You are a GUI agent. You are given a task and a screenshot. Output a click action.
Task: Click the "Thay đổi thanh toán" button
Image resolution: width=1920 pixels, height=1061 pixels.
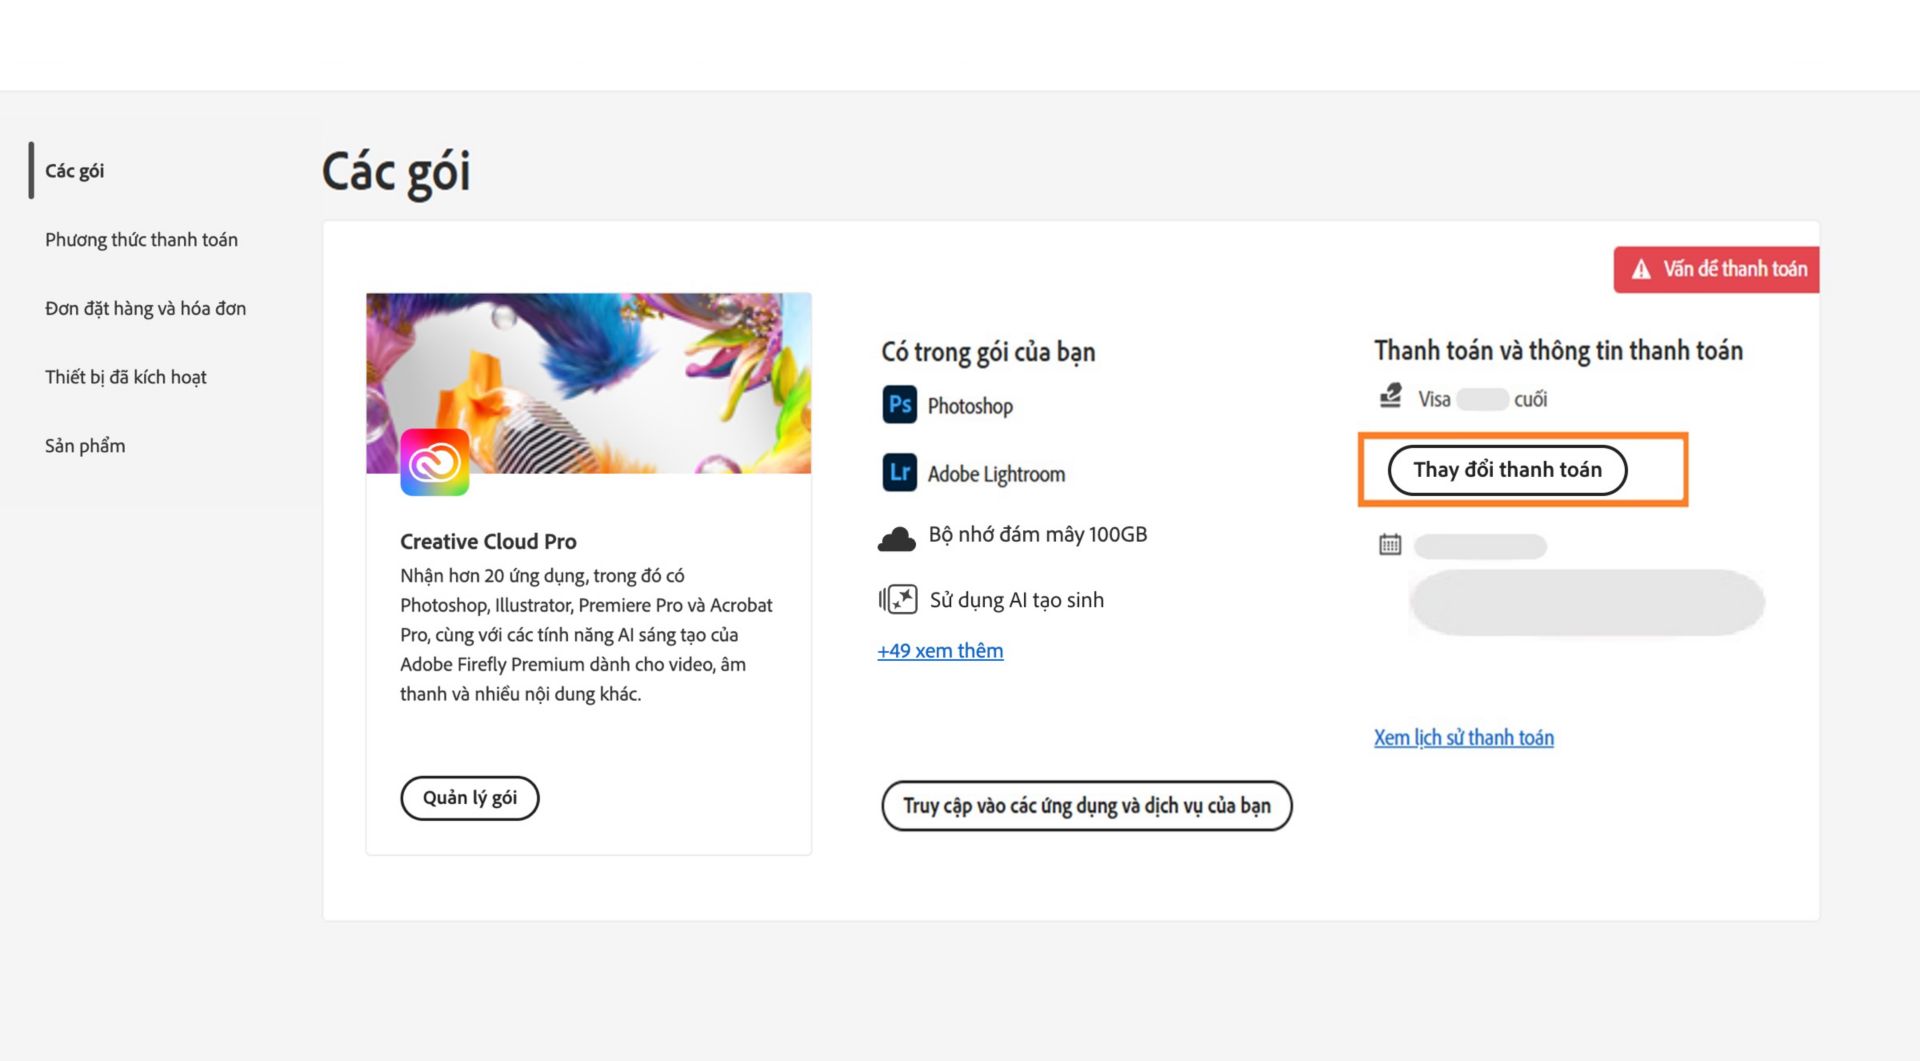(x=1506, y=470)
